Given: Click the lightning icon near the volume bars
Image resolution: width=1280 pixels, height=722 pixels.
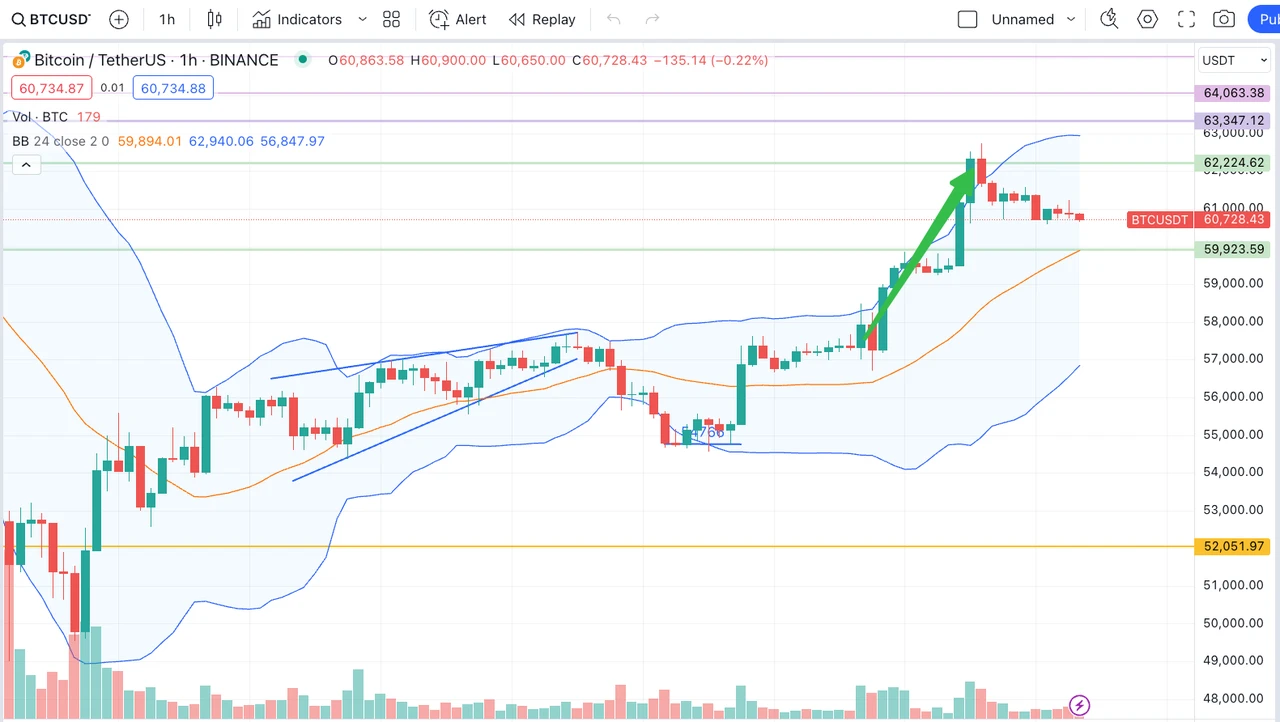Looking at the screenshot, I should coord(1079,705).
